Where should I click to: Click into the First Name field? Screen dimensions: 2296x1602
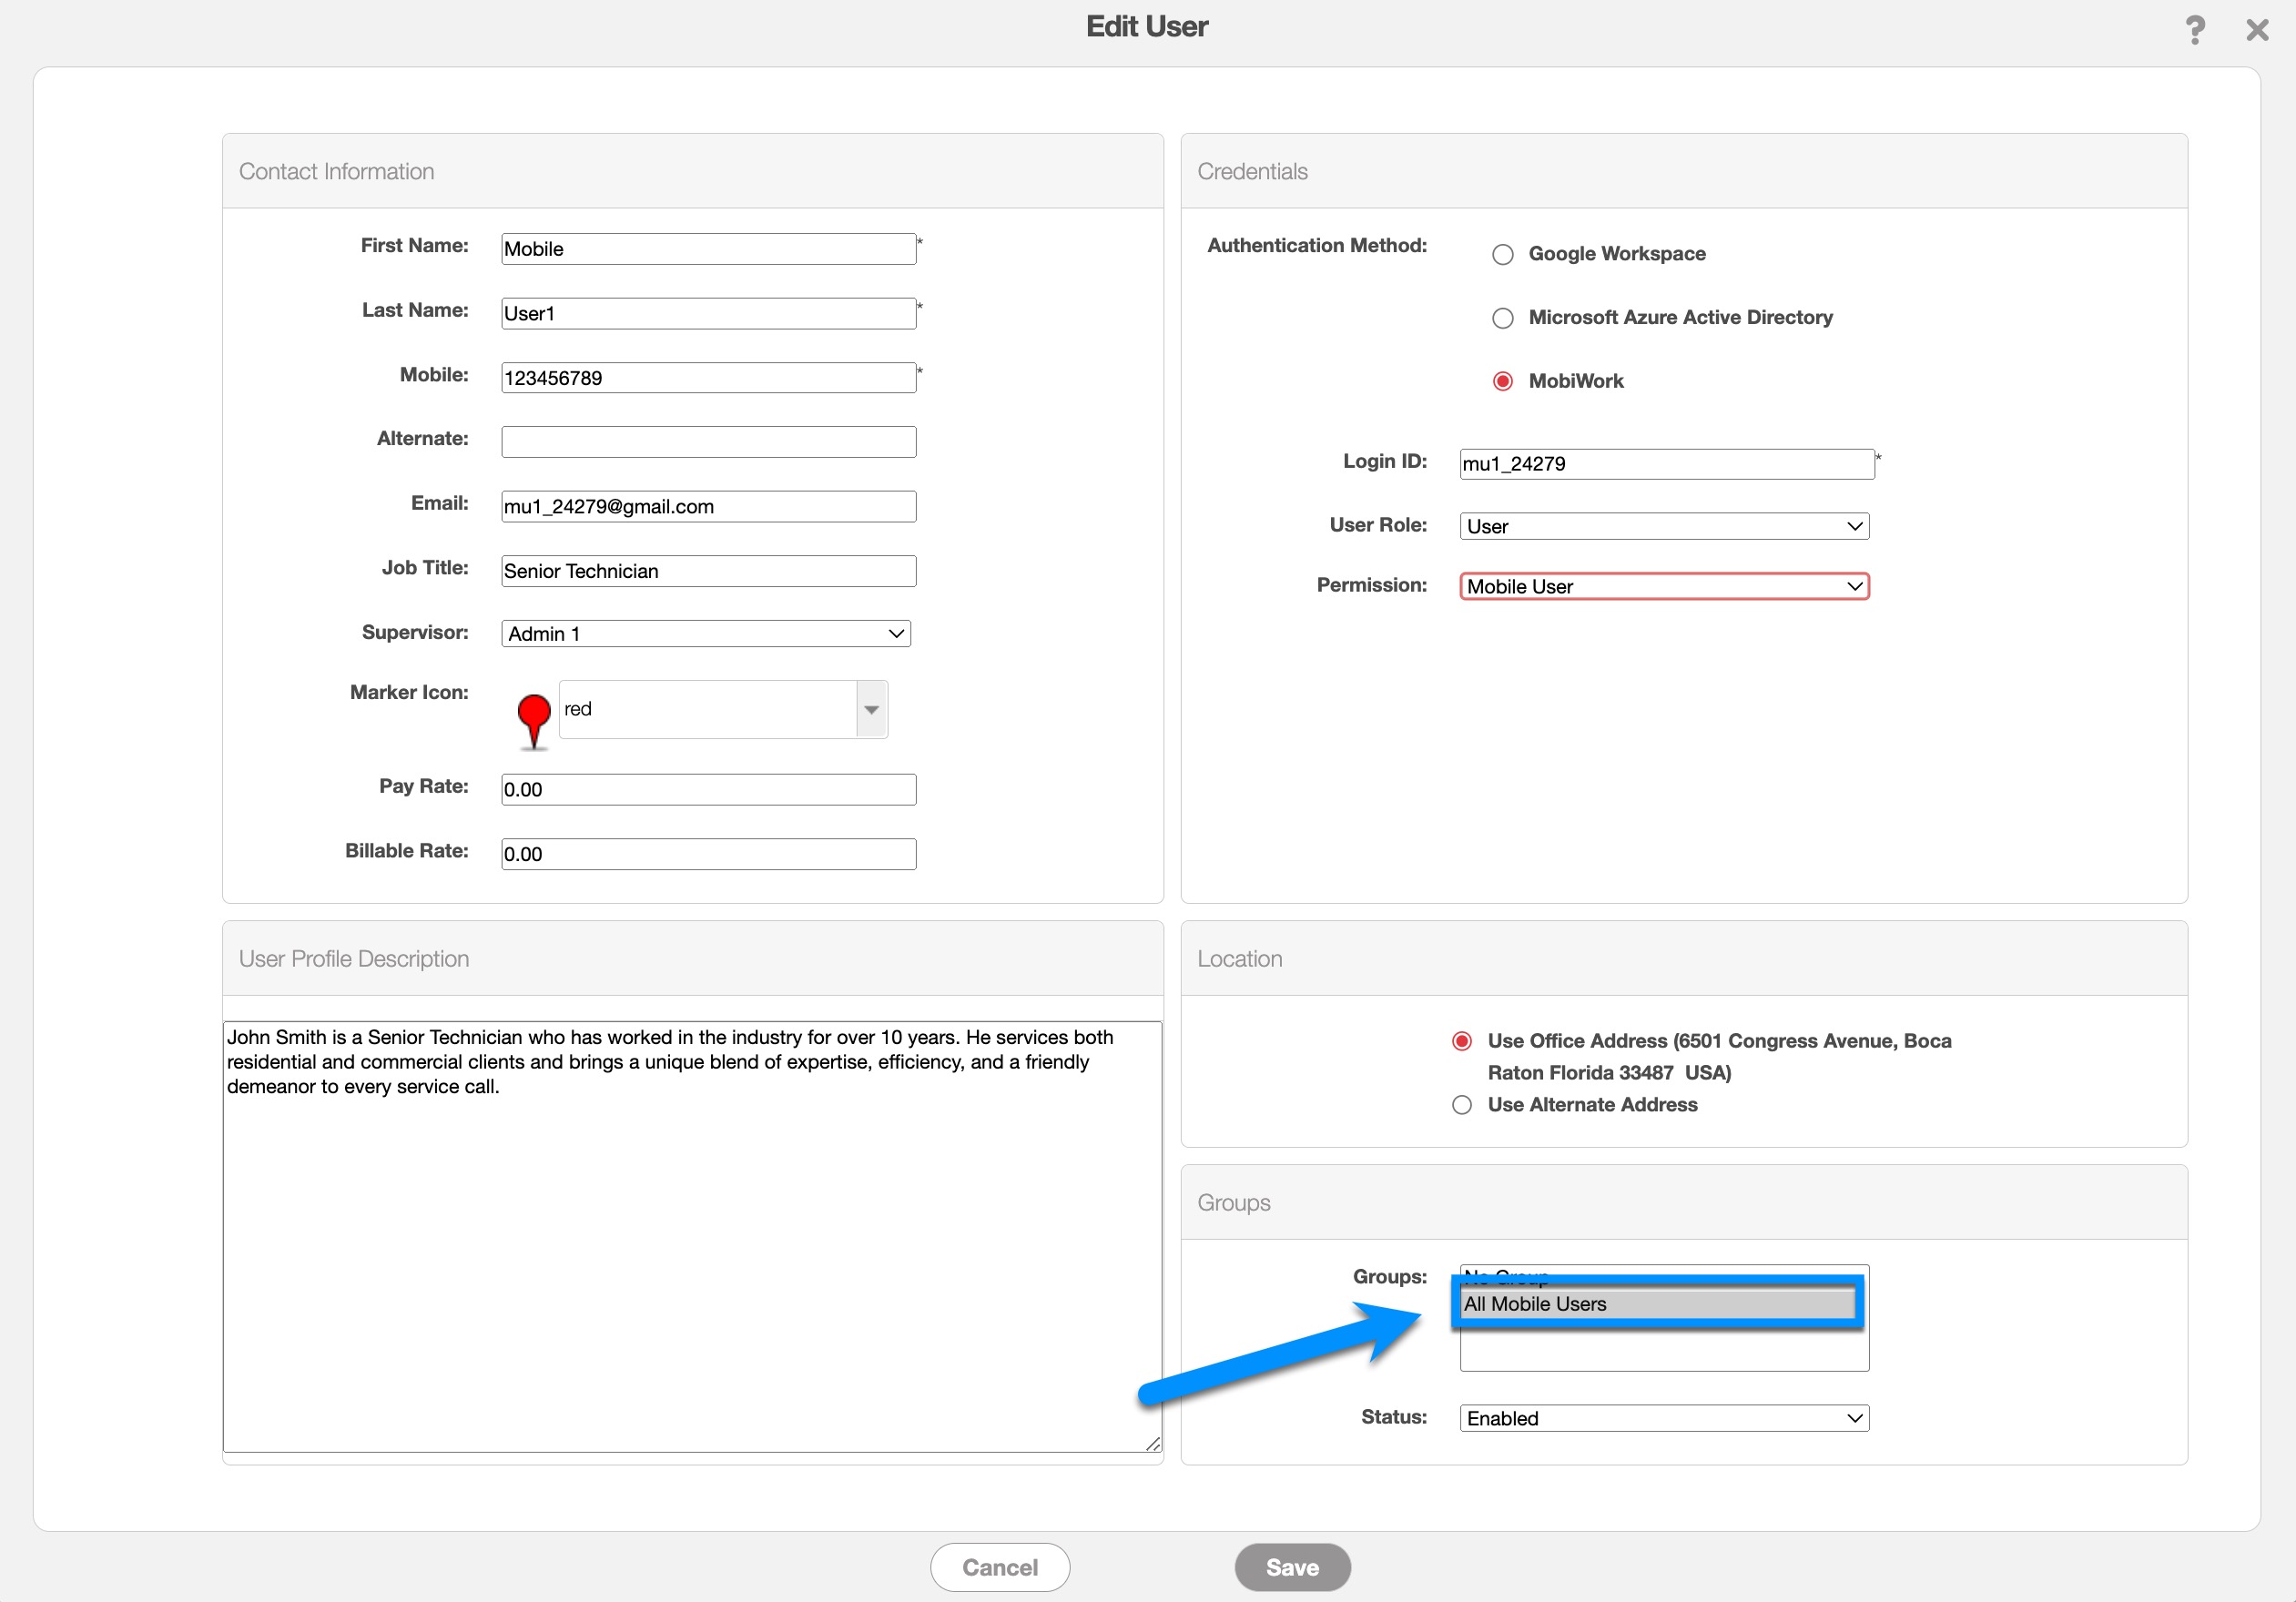coord(708,249)
